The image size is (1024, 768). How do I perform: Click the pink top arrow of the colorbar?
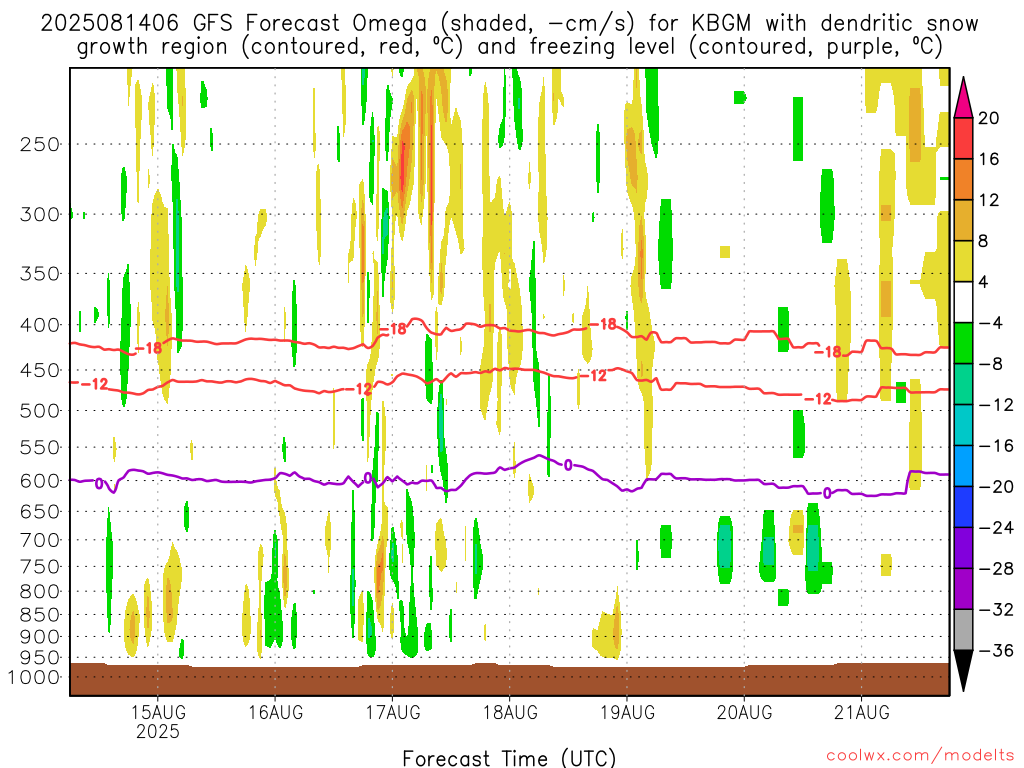coord(963,98)
